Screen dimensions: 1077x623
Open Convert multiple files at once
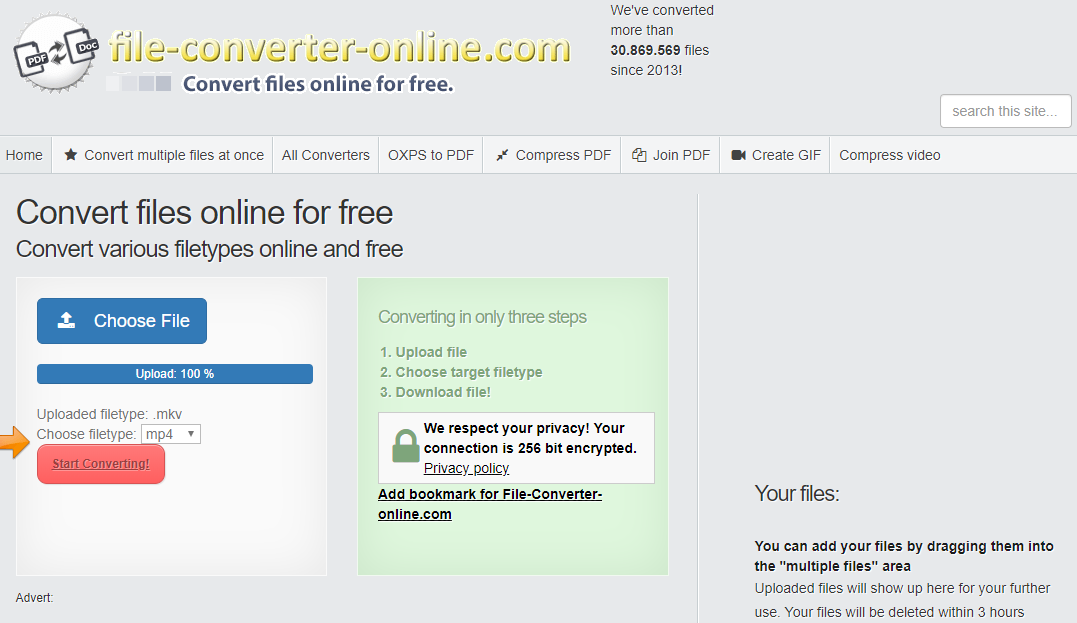pyautogui.click(x=163, y=155)
